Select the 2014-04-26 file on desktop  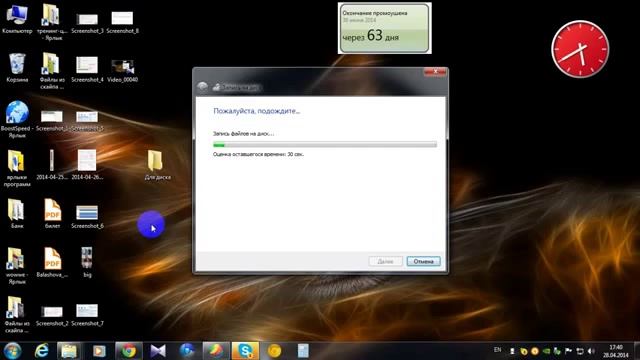click(x=87, y=165)
